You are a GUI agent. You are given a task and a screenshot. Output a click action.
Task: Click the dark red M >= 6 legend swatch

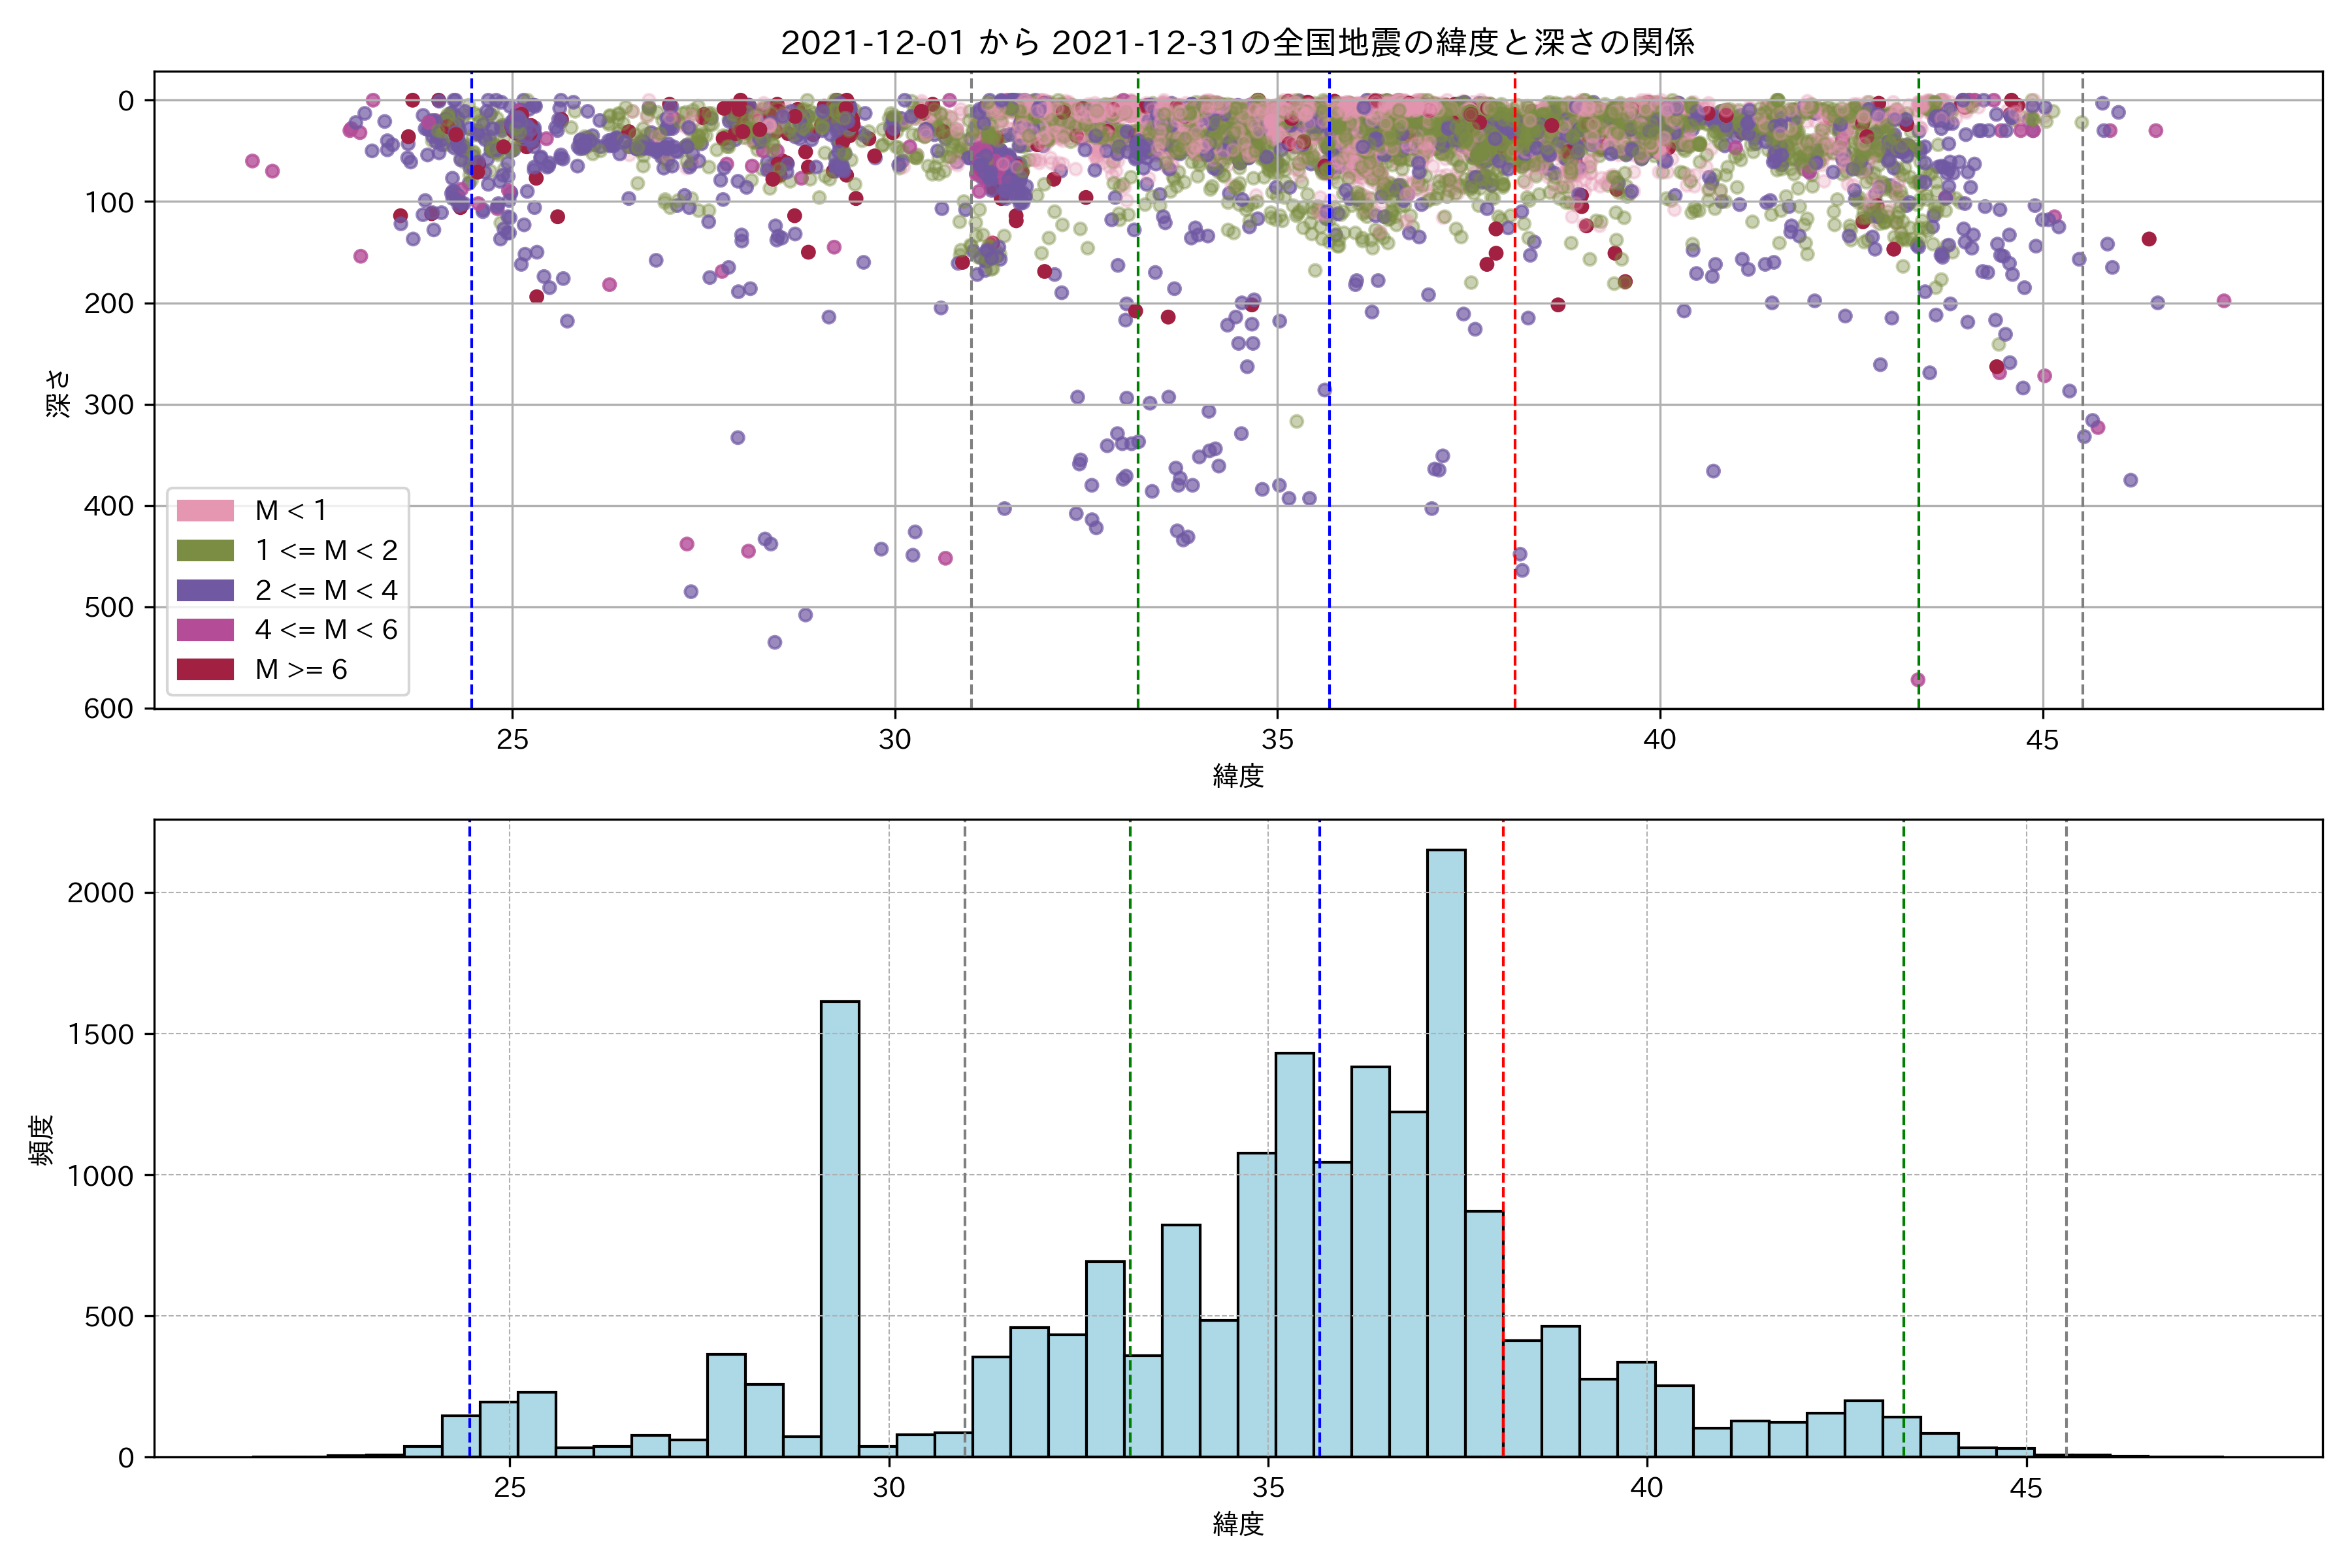(205, 669)
